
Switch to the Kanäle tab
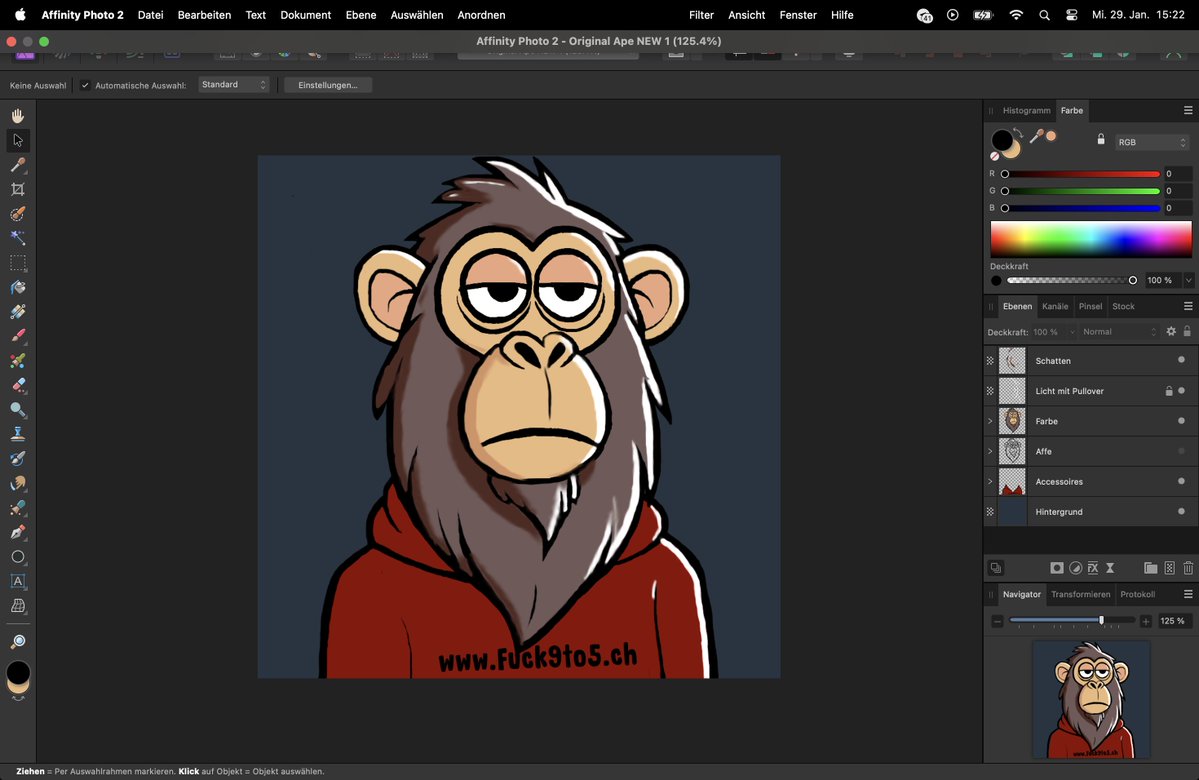pos(1055,306)
